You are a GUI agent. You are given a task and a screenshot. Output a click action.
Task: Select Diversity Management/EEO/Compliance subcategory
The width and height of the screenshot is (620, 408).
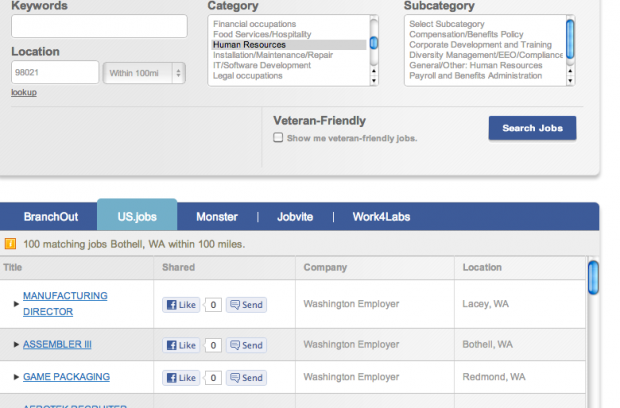click(x=486, y=55)
